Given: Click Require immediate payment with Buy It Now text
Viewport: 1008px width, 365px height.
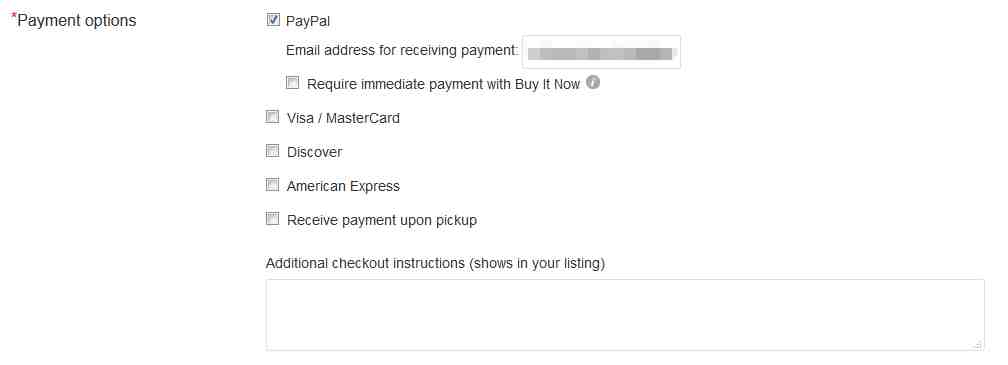Looking at the screenshot, I should pos(444,84).
